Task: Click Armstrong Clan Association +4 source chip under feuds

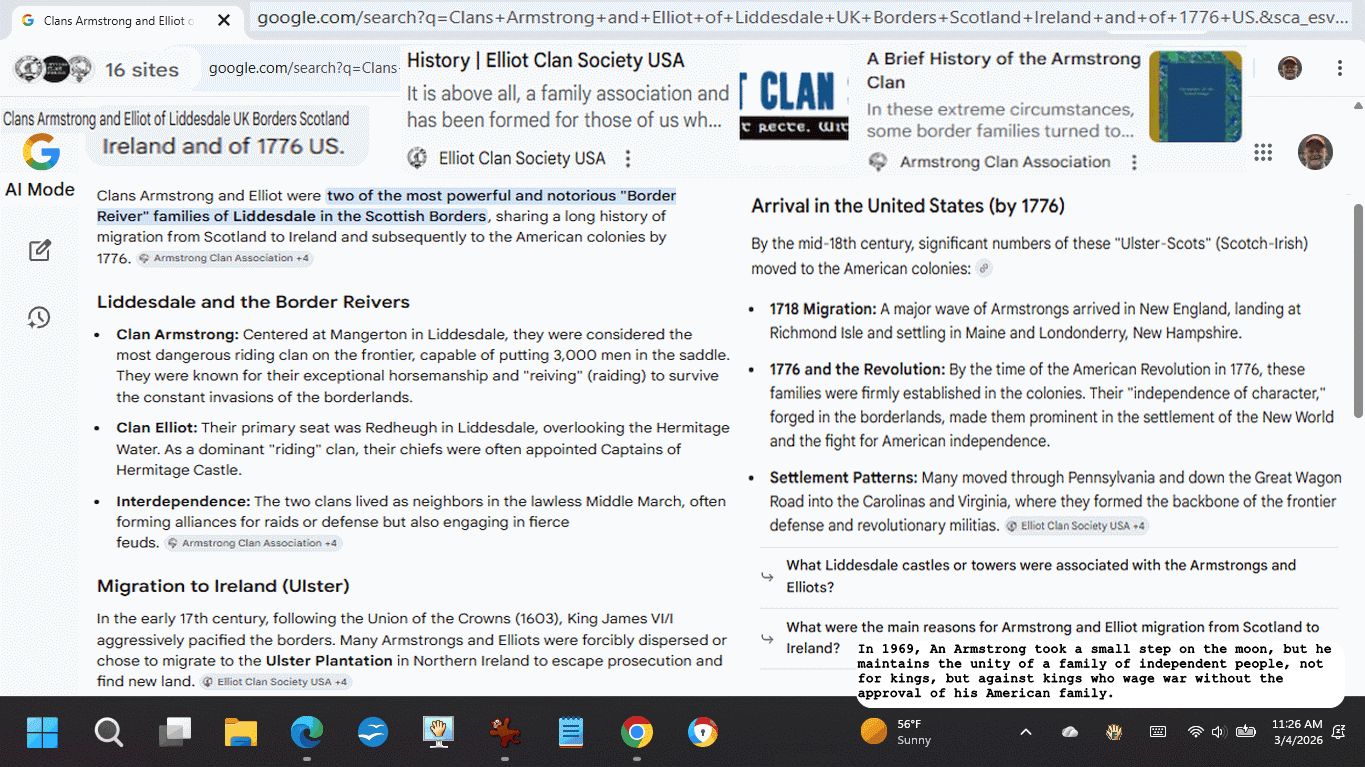Action: (254, 543)
